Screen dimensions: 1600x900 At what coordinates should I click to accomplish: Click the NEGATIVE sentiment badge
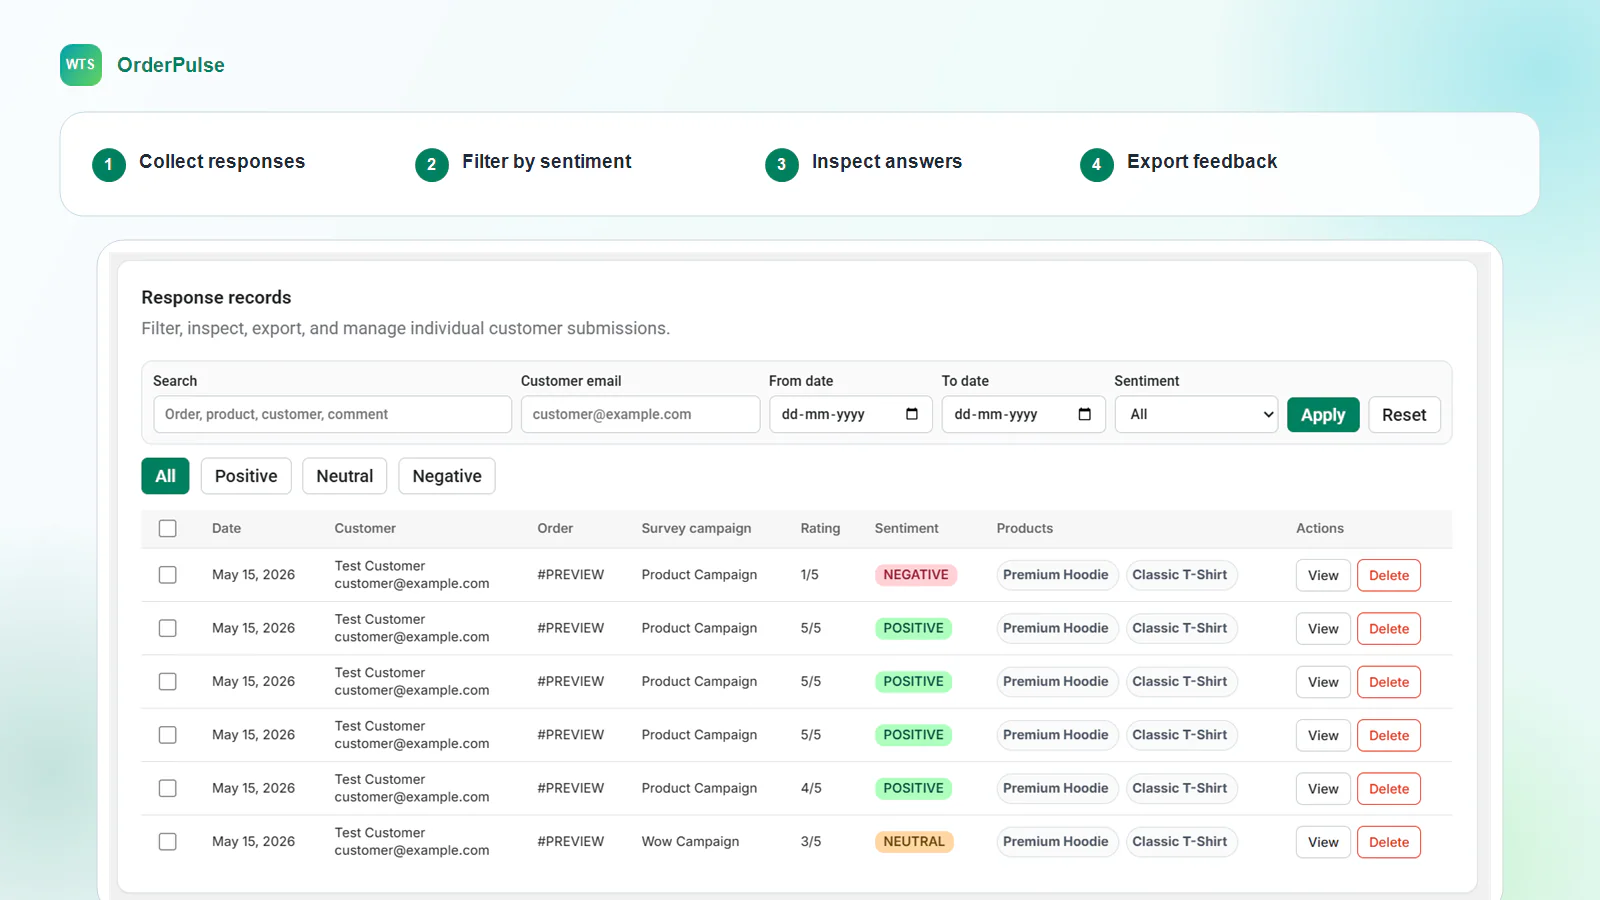click(916, 575)
